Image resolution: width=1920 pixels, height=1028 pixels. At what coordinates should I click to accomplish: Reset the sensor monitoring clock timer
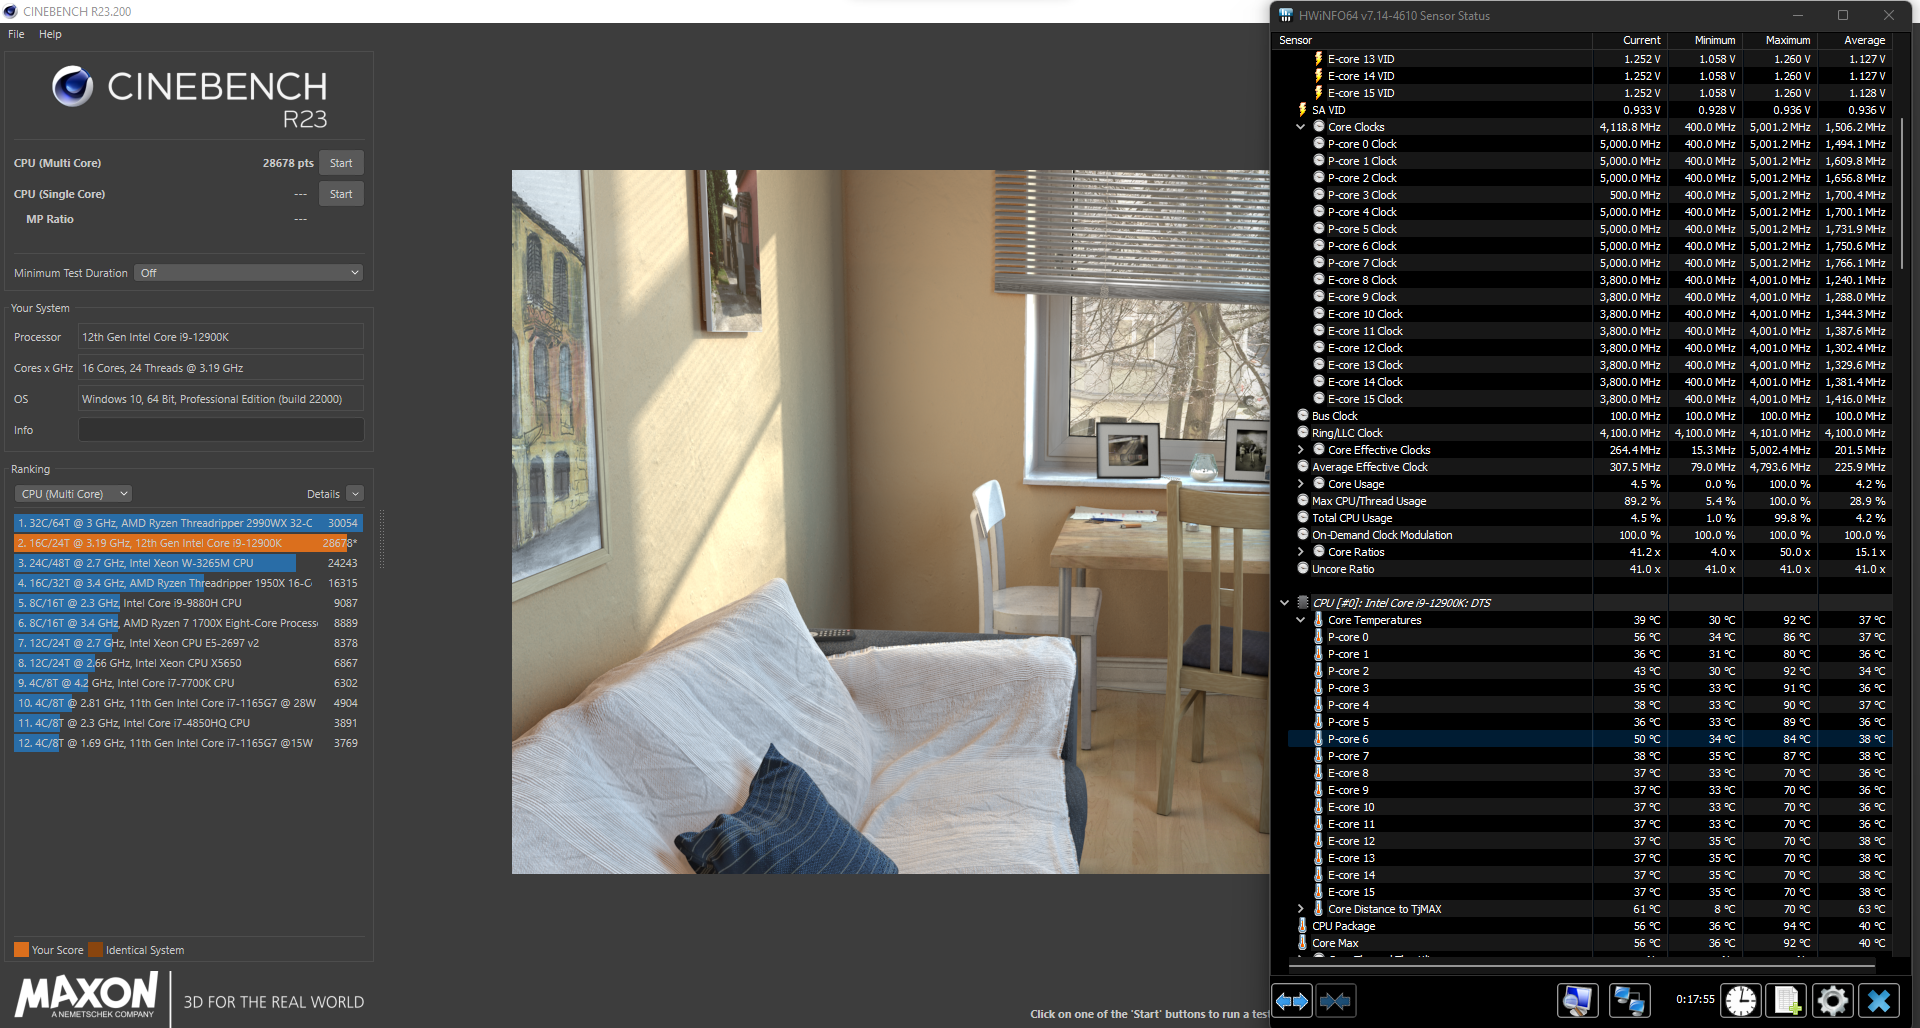[1741, 1000]
